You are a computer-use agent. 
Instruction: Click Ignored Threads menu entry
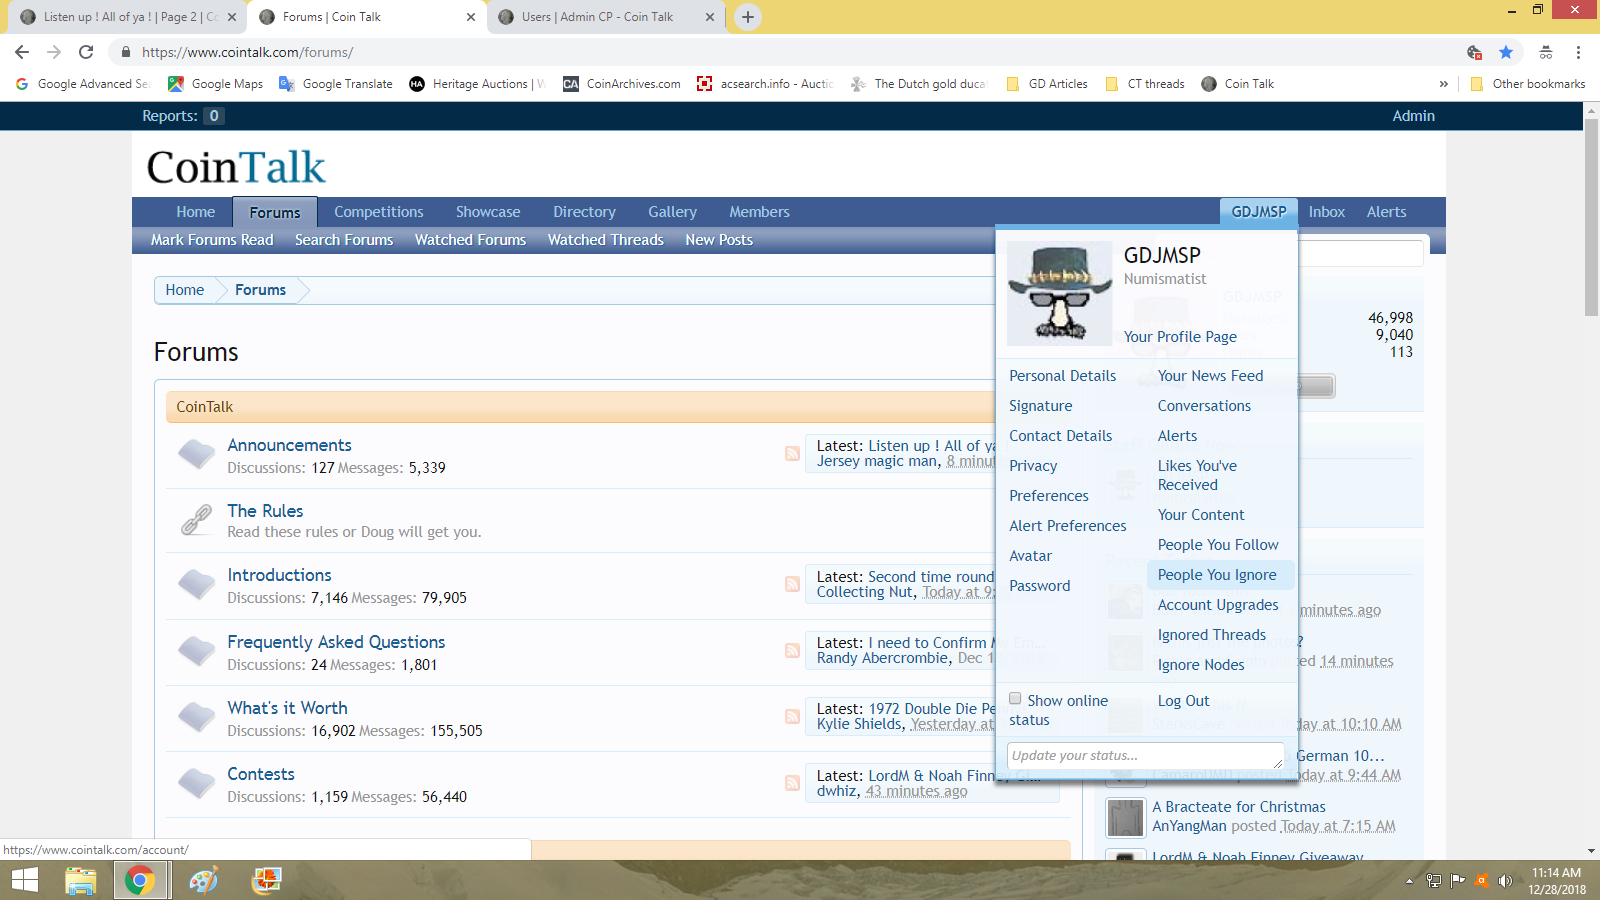click(x=1211, y=635)
